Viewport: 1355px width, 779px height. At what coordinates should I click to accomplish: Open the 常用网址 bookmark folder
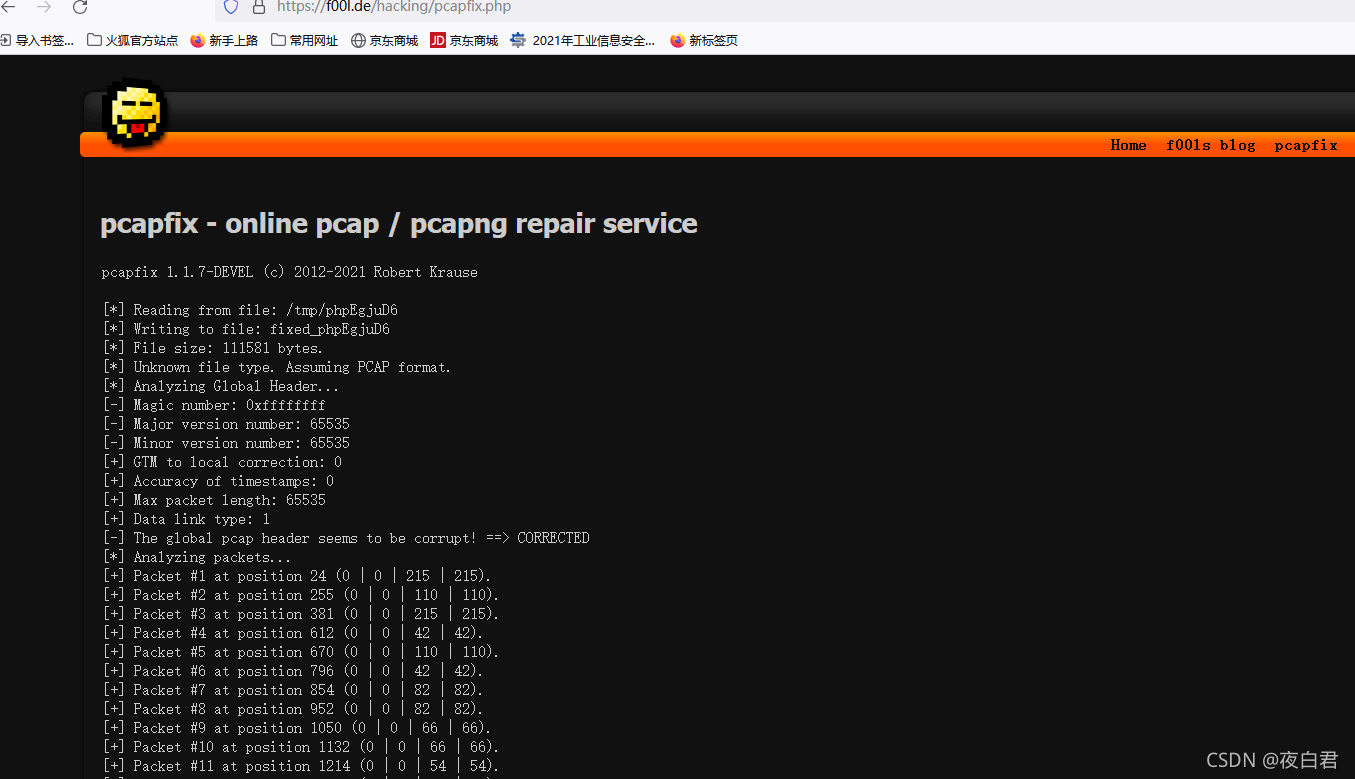[305, 41]
